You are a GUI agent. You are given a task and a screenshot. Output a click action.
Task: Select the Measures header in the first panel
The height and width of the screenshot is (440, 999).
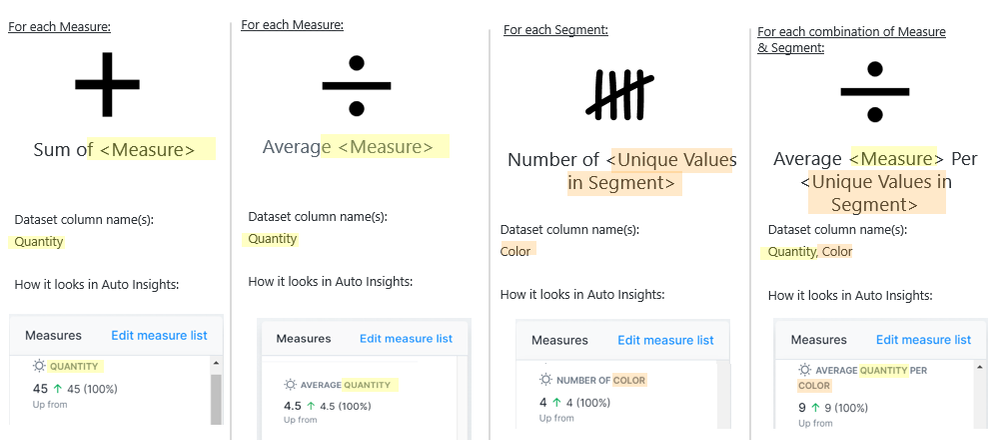tap(53, 336)
